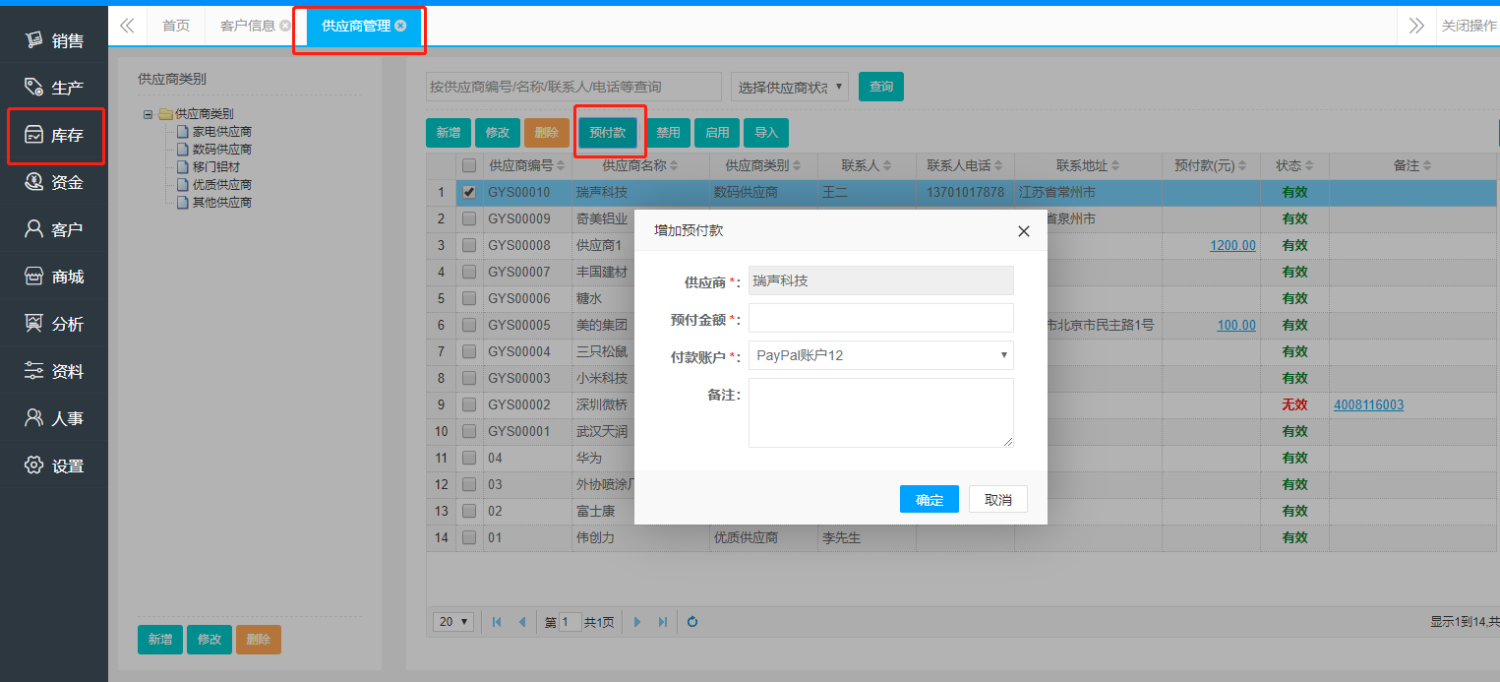
Task: Uncheck the GYS00010 row checkbox
Action: tap(469, 192)
